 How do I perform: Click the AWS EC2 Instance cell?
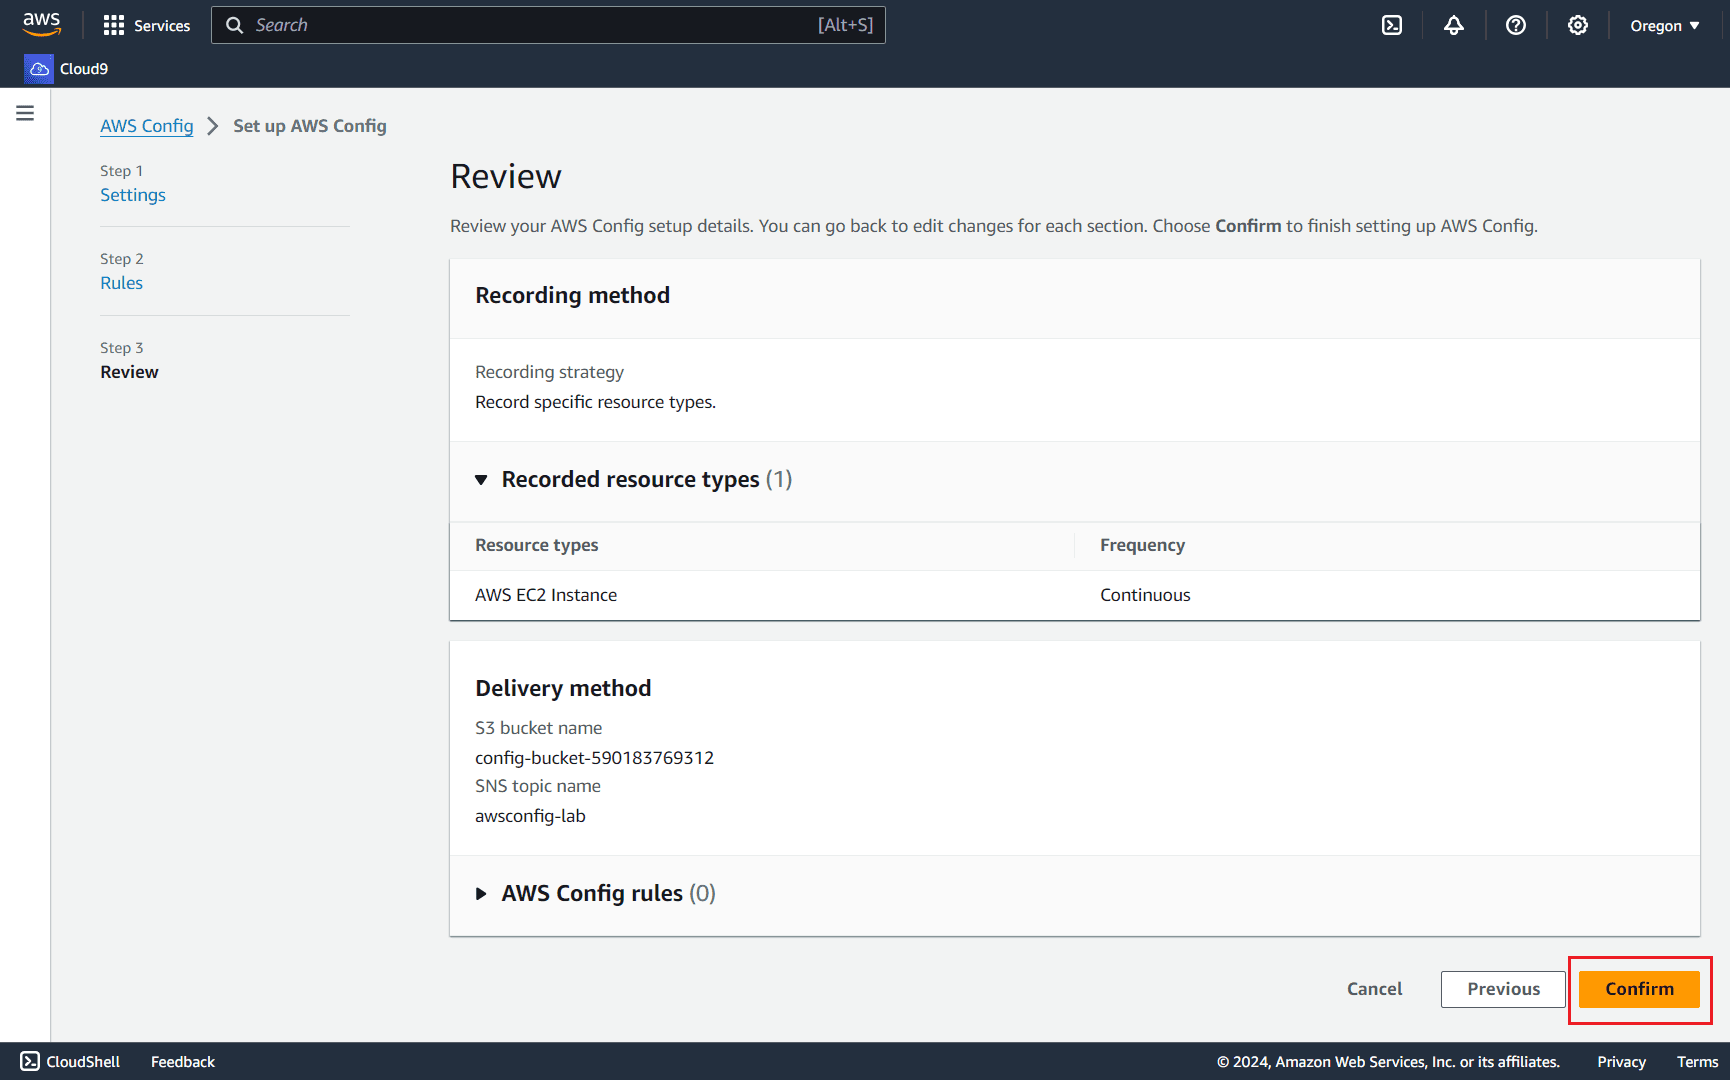(x=546, y=595)
